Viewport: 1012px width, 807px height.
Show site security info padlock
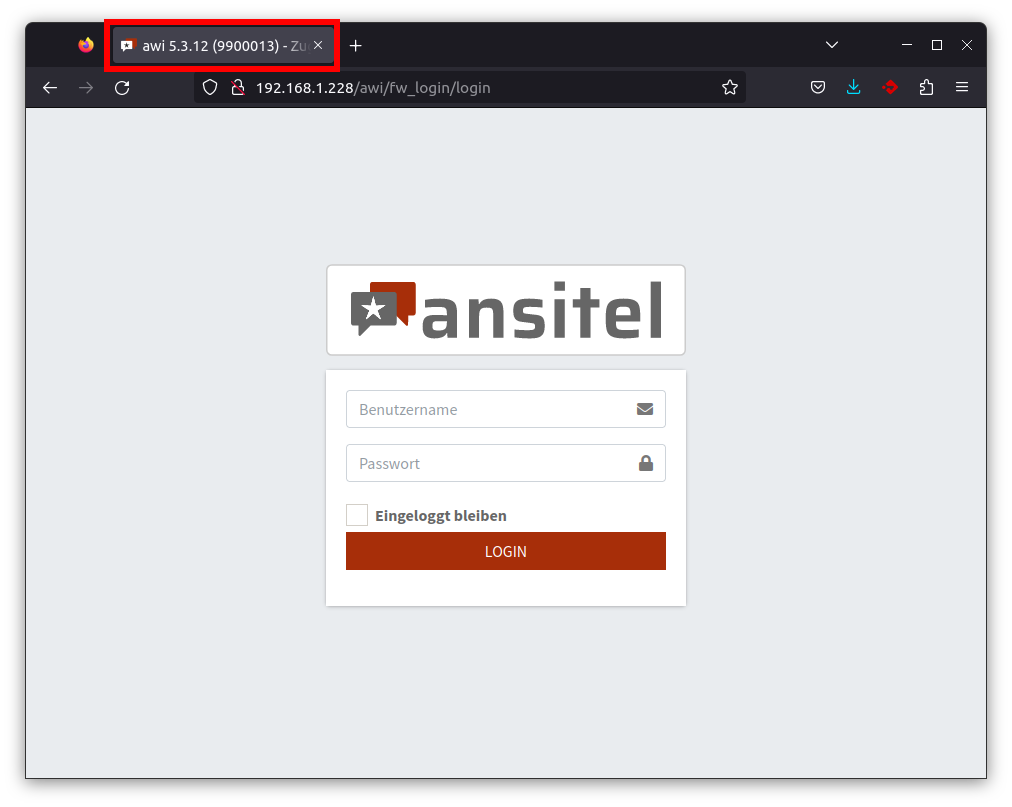pos(237,88)
